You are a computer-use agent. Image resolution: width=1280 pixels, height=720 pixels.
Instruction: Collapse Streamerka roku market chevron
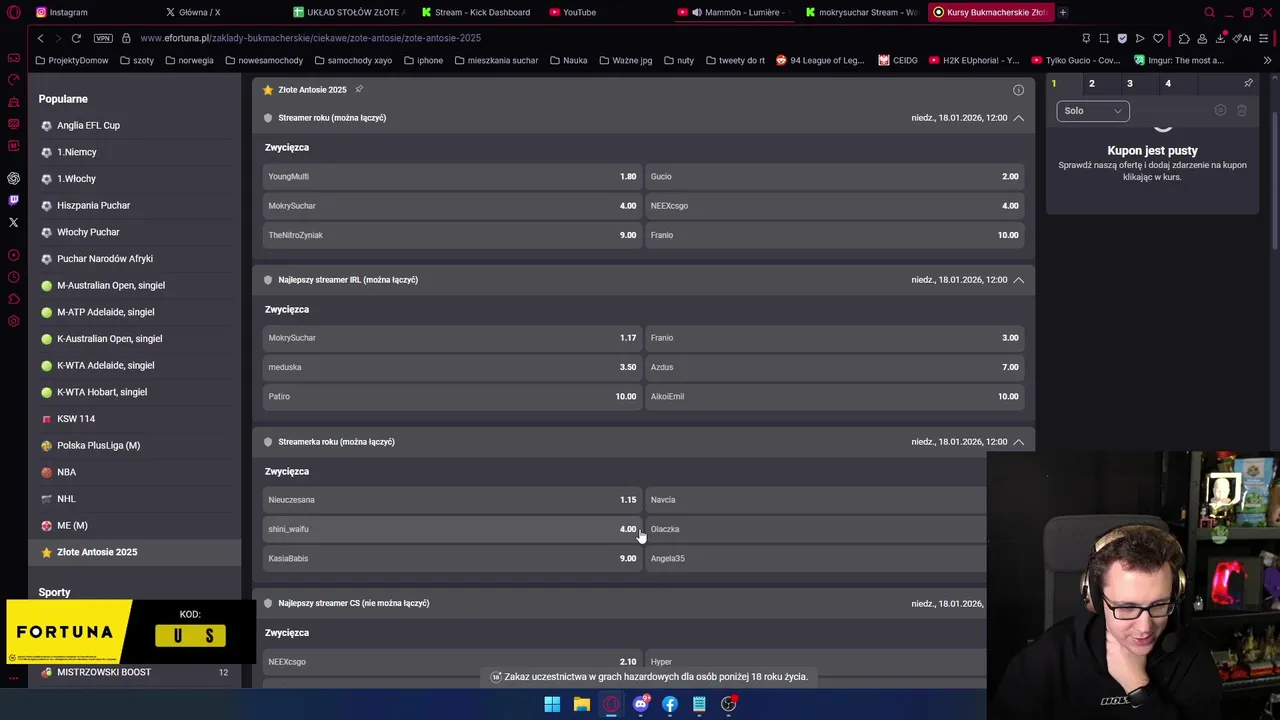pyautogui.click(x=1018, y=442)
